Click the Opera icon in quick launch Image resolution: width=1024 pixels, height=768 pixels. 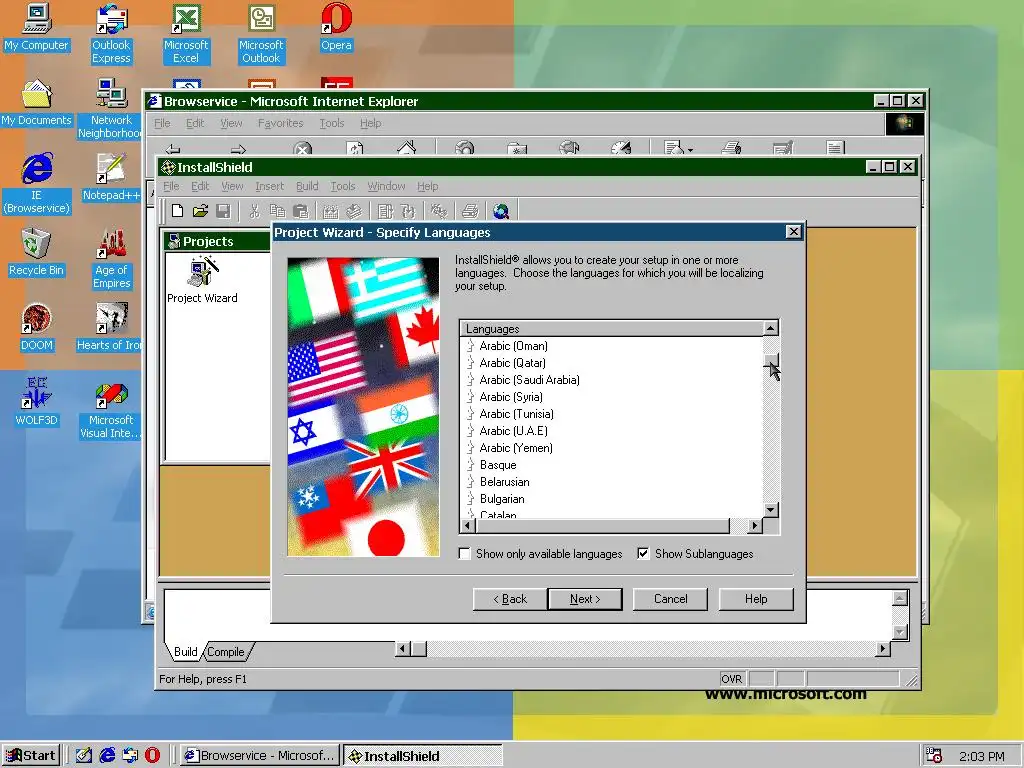[152, 755]
